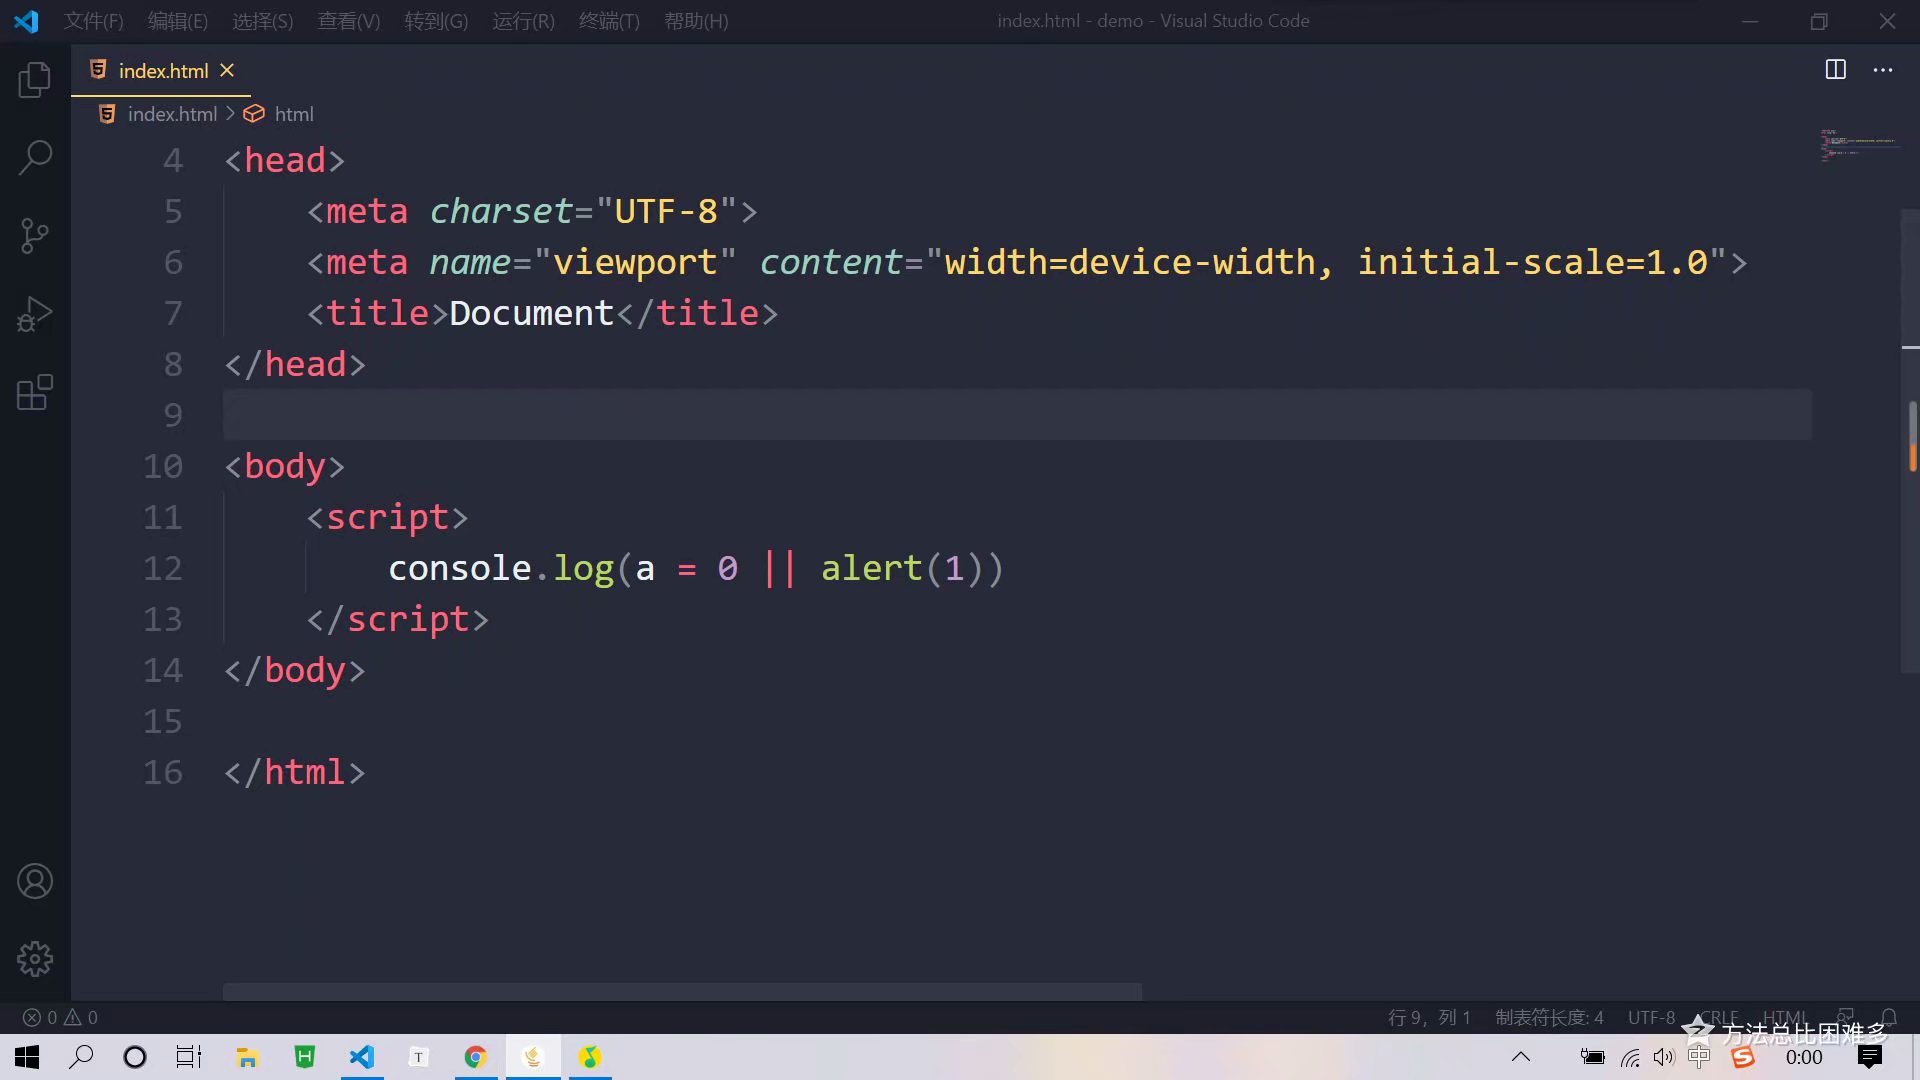
Task: Open the QQ Music taskbar icon
Action: pyautogui.click(x=590, y=1057)
